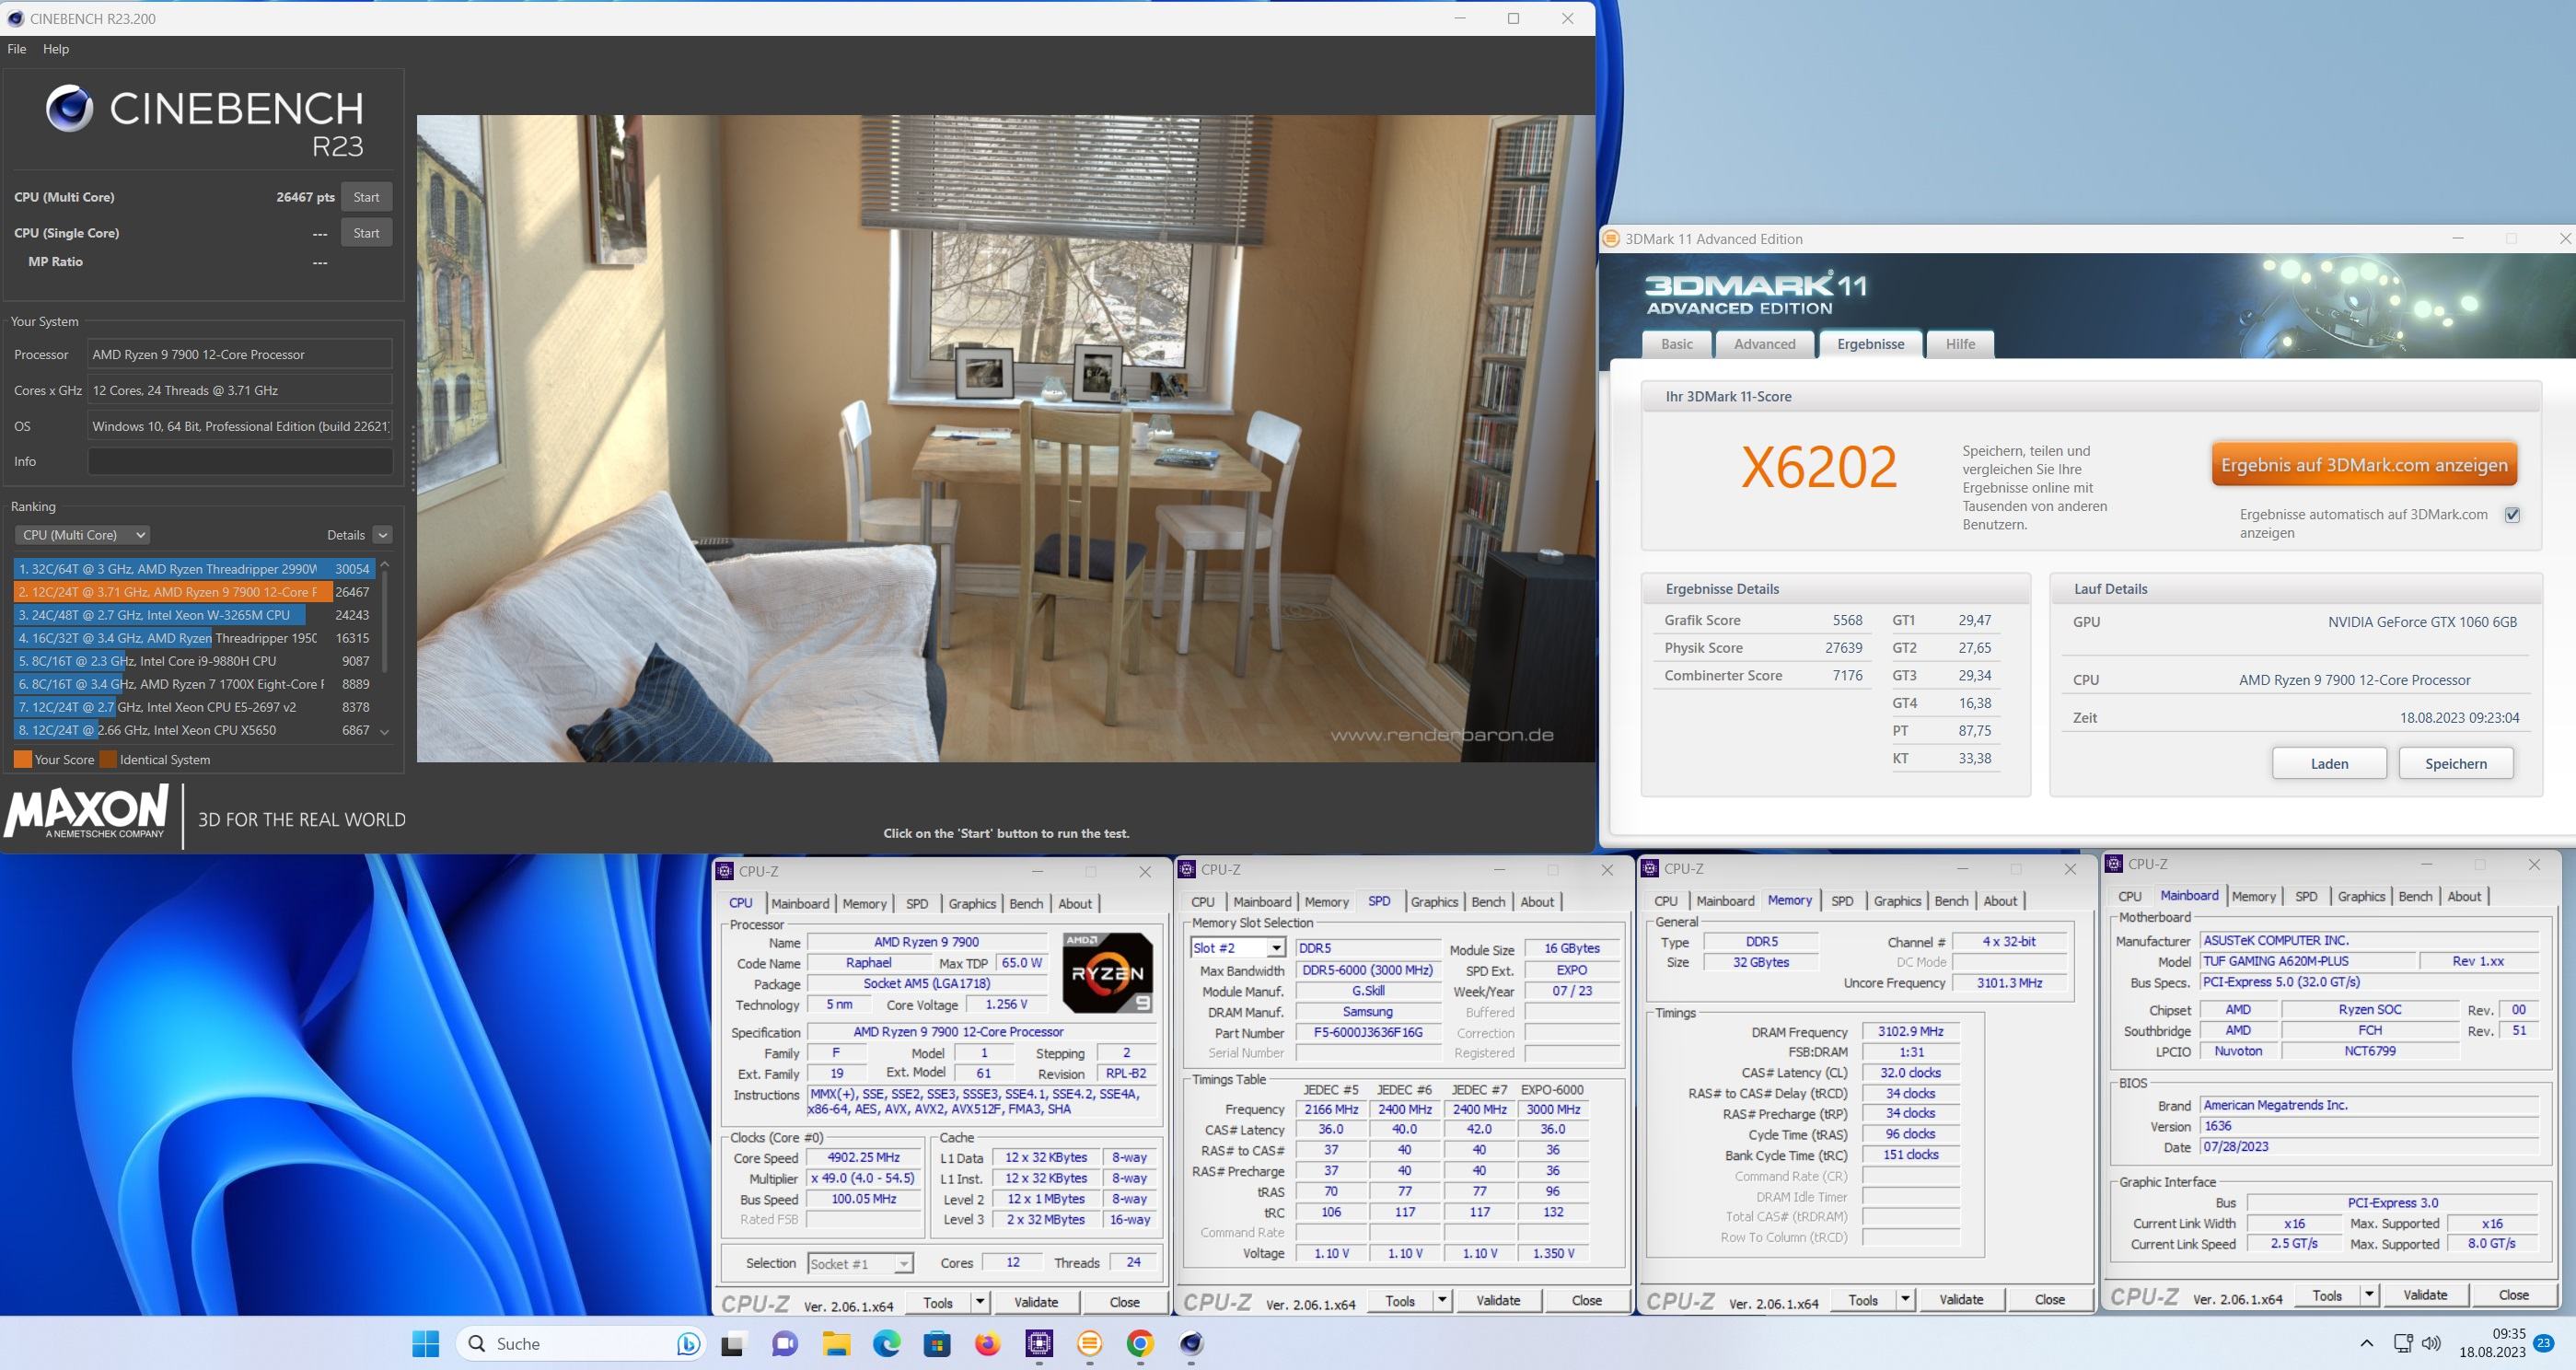Open the Hilfe tab in 3DMark 11

coord(1960,343)
